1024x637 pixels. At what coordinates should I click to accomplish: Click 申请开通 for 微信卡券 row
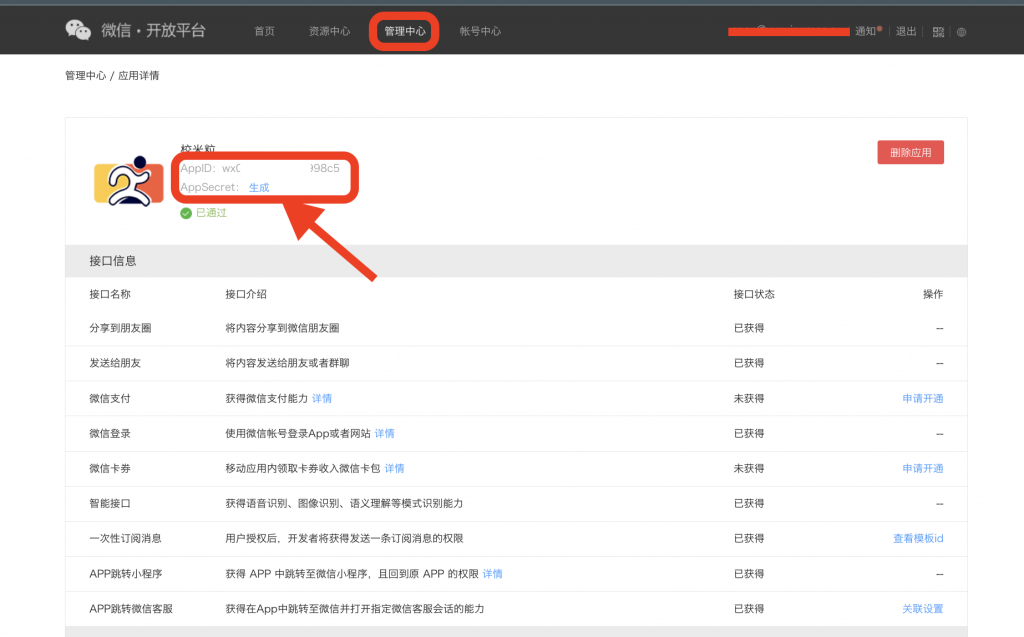[922, 468]
